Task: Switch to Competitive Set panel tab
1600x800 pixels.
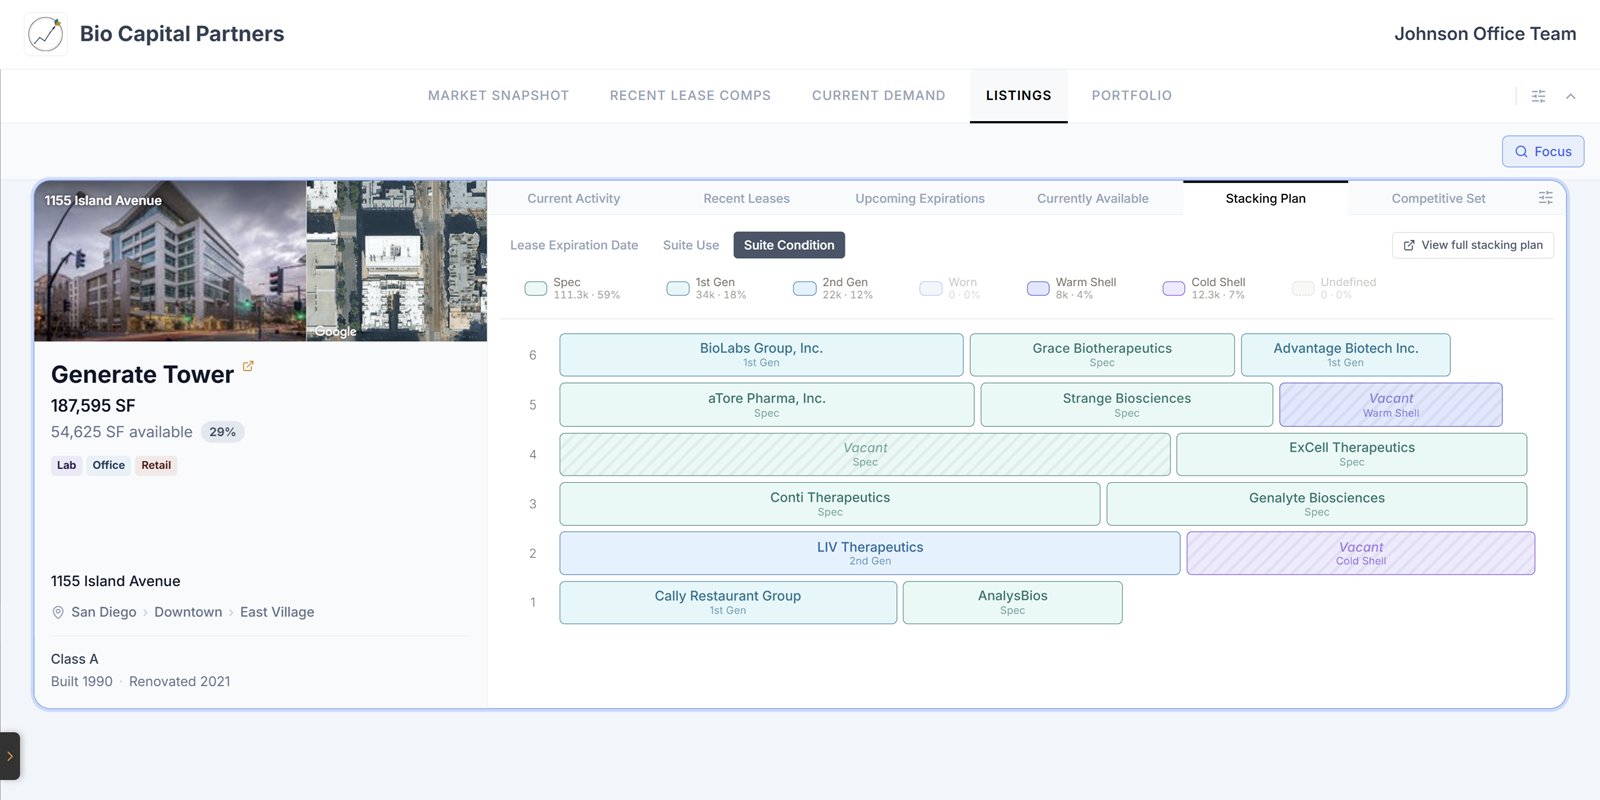Action: 1438,198
